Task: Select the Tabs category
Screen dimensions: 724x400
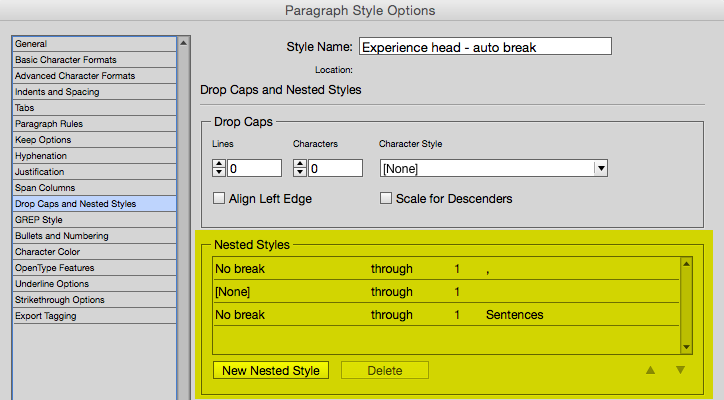Action: coord(95,108)
